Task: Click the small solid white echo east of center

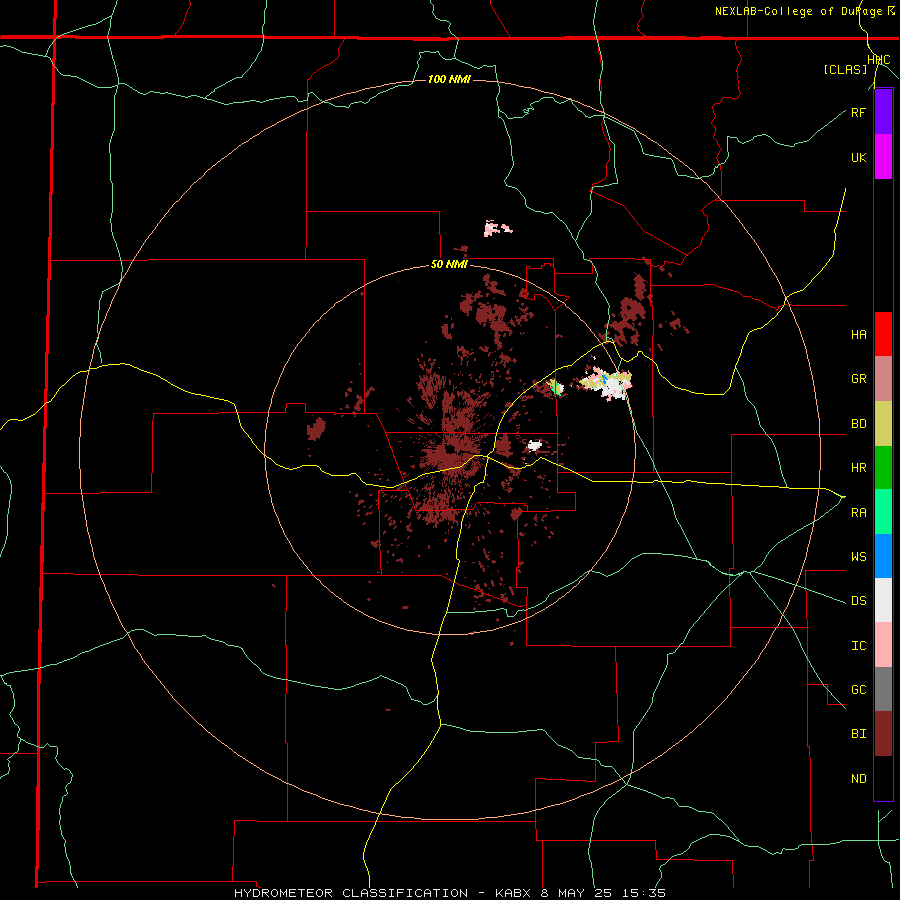Action: [x=534, y=445]
